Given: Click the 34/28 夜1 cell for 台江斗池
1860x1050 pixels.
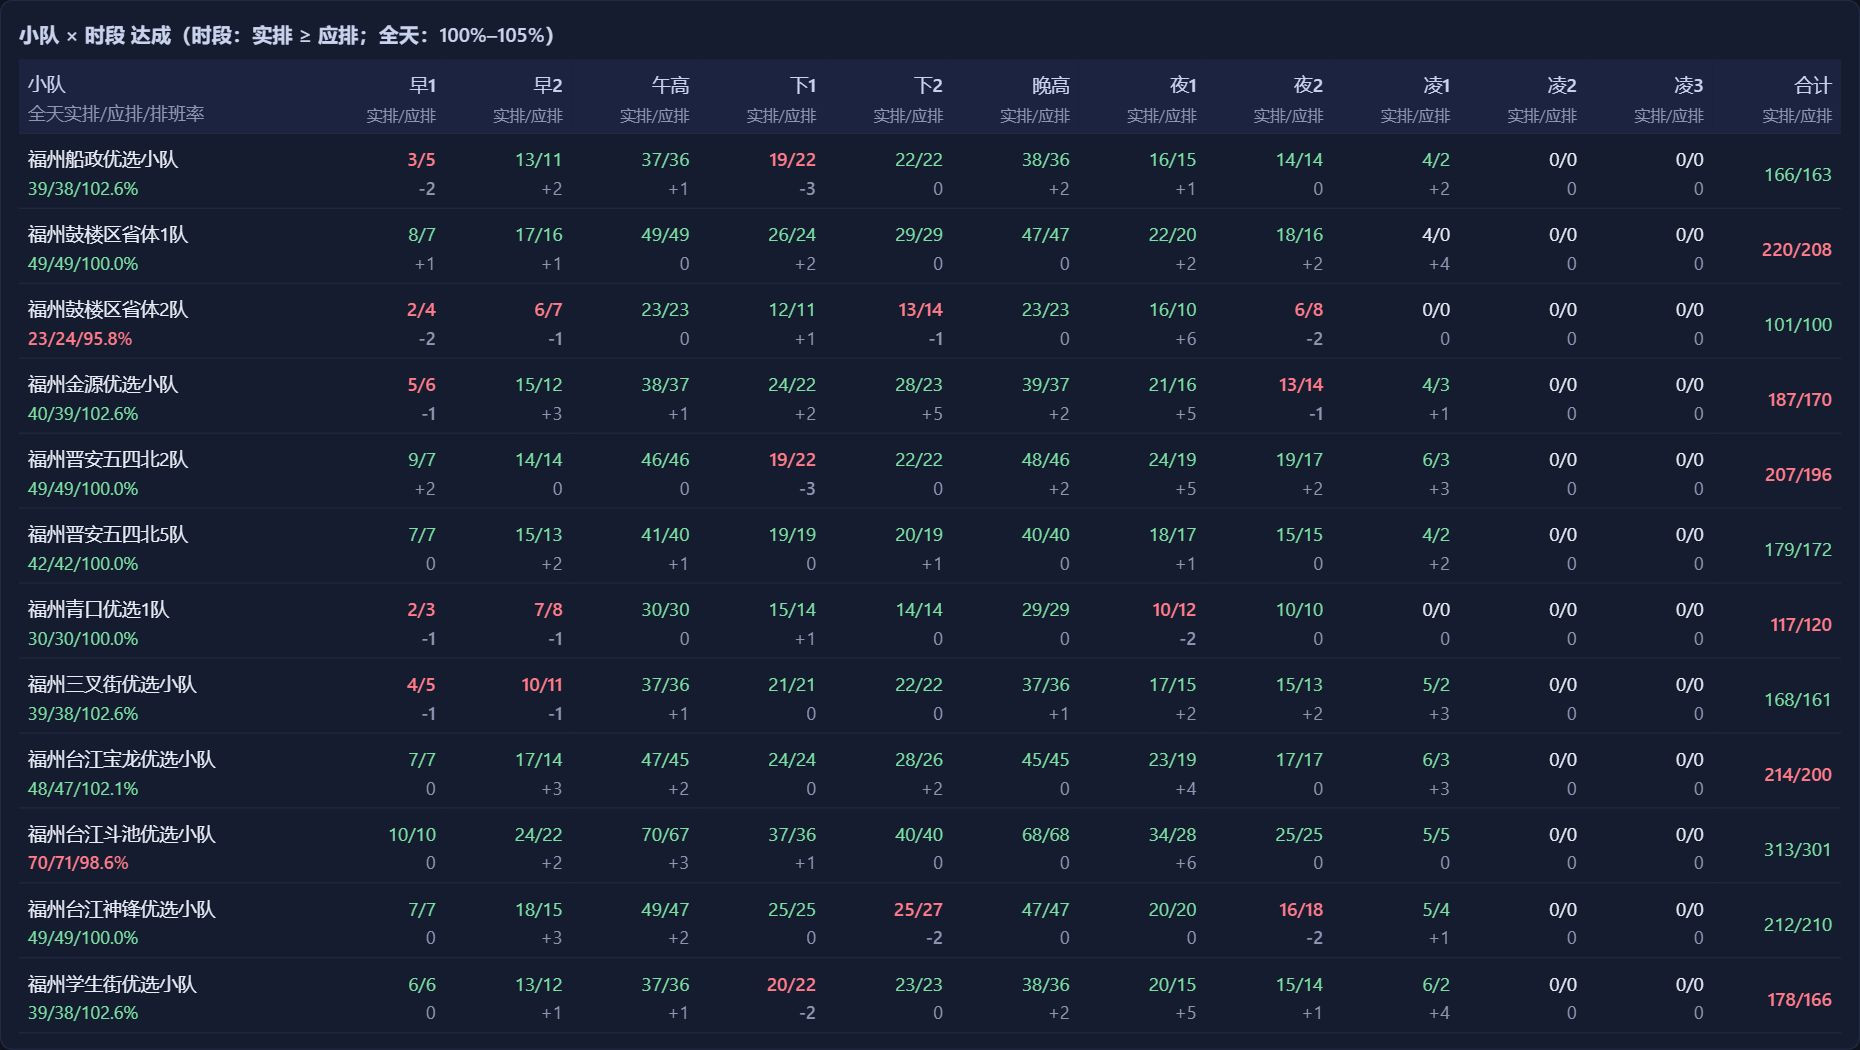Looking at the screenshot, I should (1172, 835).
